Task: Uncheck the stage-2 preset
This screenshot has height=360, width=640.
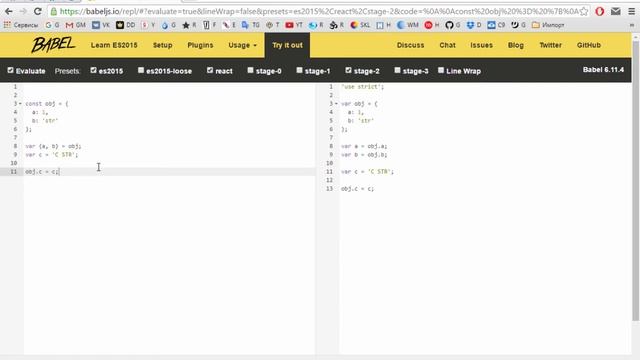Action: (x=348, y=70)
